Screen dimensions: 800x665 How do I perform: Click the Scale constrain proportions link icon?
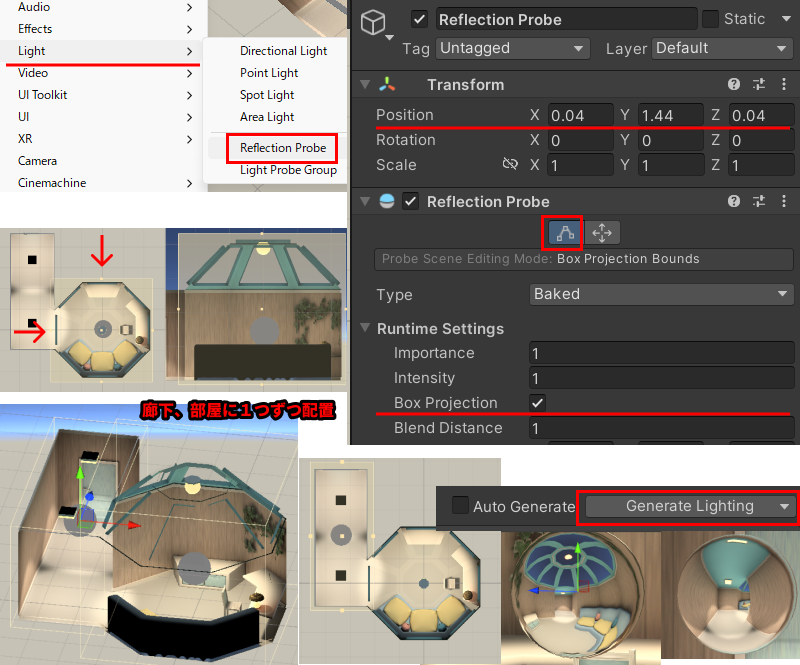(x=510, y=165)
